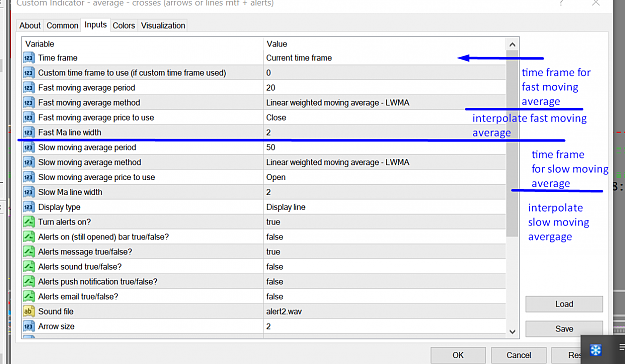The height and width of the screenshot is (364, 625).
Task: Click the icon next to Slow moving average period
Action: (29, 148)
